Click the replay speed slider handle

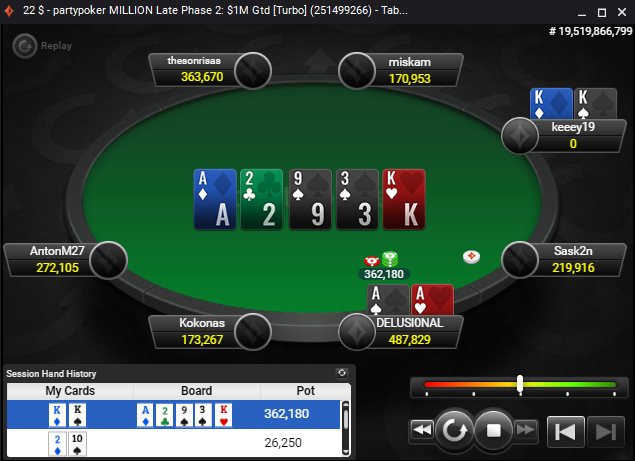tap(520, 384)
